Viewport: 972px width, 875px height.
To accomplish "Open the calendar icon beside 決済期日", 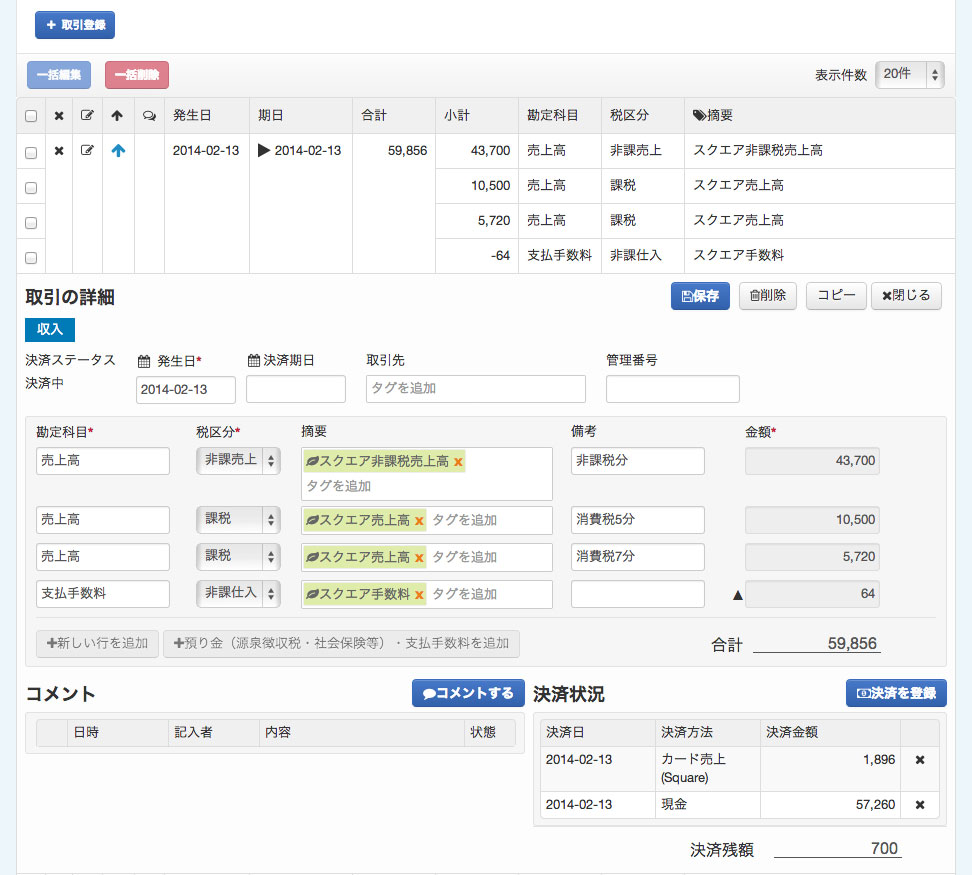I will [255, 363].
